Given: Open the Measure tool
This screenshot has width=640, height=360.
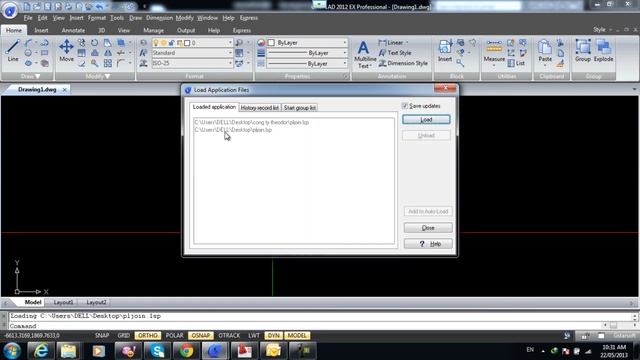Looking at the screenshot, I should (494, 52).
